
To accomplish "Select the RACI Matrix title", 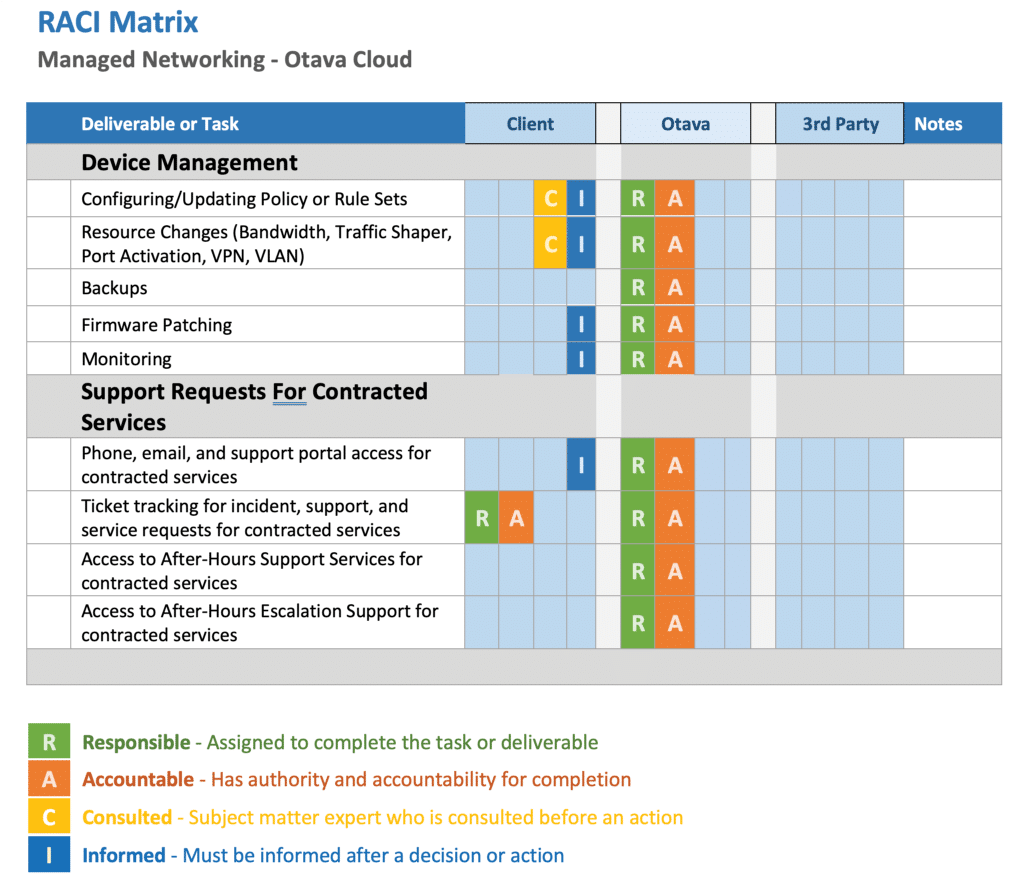I will click(x=118, y=22).
